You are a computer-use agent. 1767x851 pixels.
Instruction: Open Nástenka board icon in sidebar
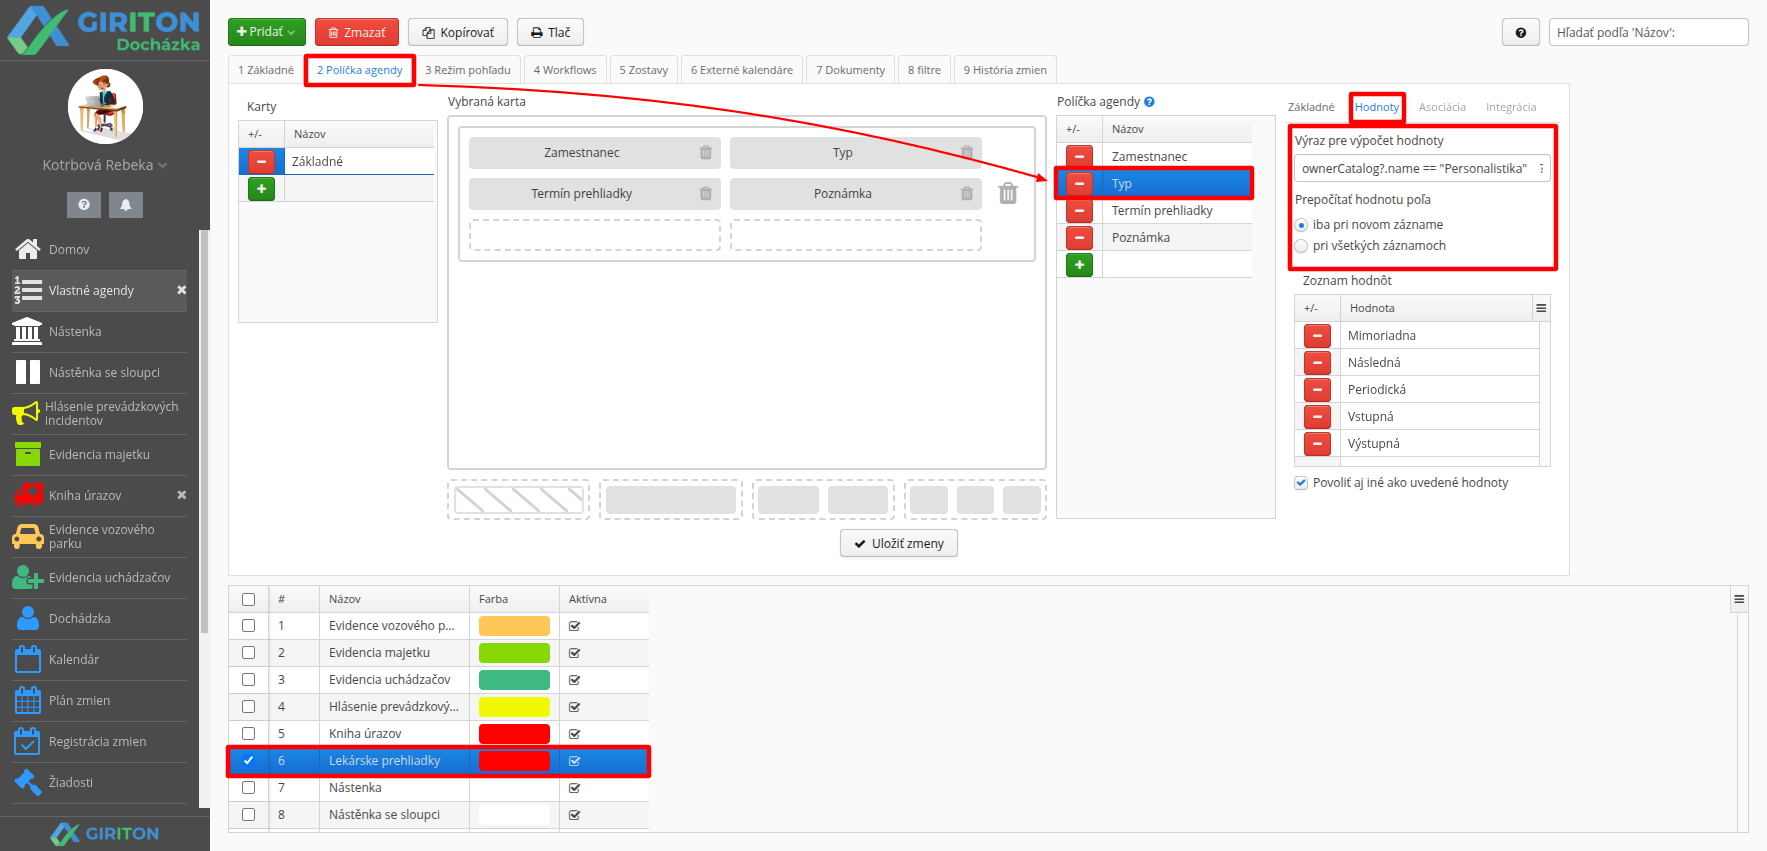pos(28,331)
